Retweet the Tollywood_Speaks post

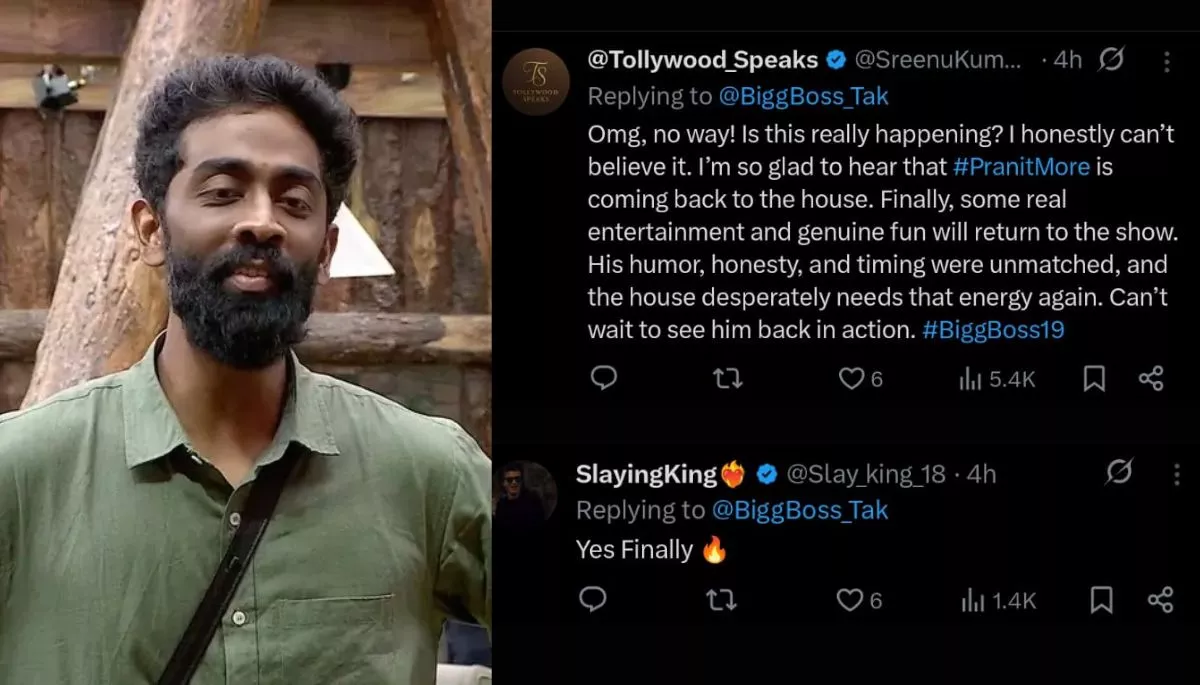727,378
